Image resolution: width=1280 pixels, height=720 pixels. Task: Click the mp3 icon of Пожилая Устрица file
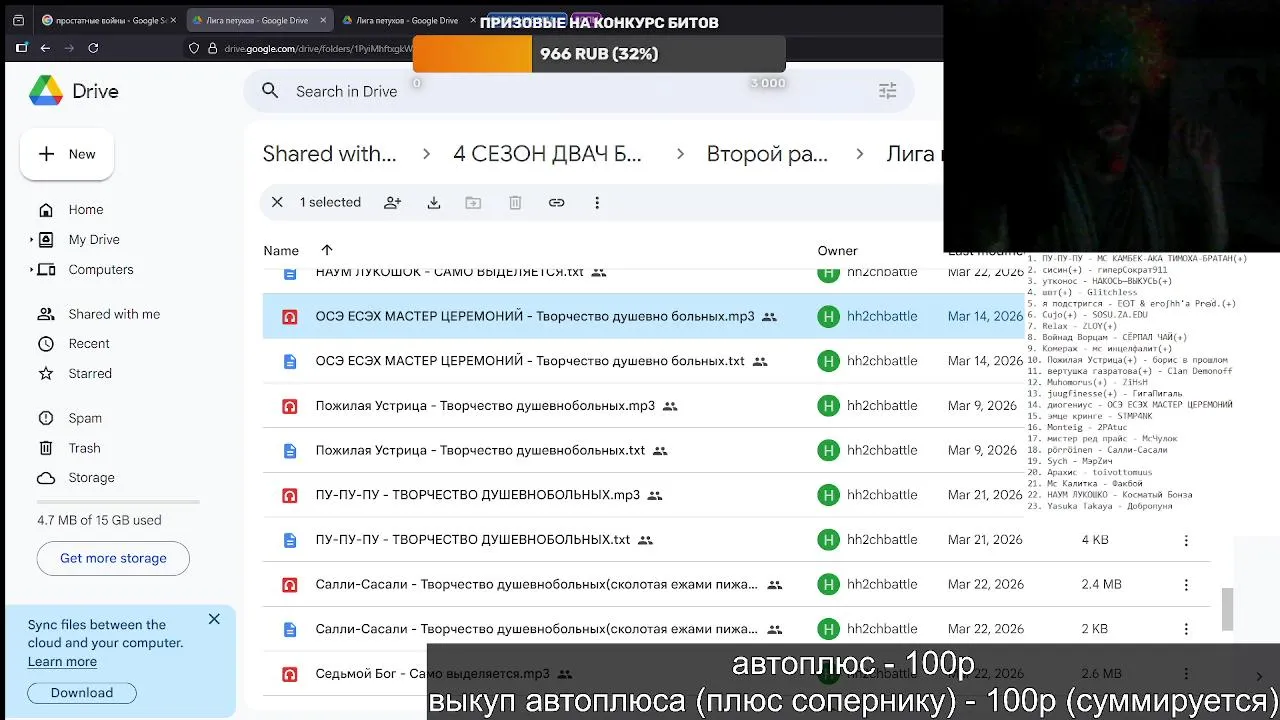[290, 406]
